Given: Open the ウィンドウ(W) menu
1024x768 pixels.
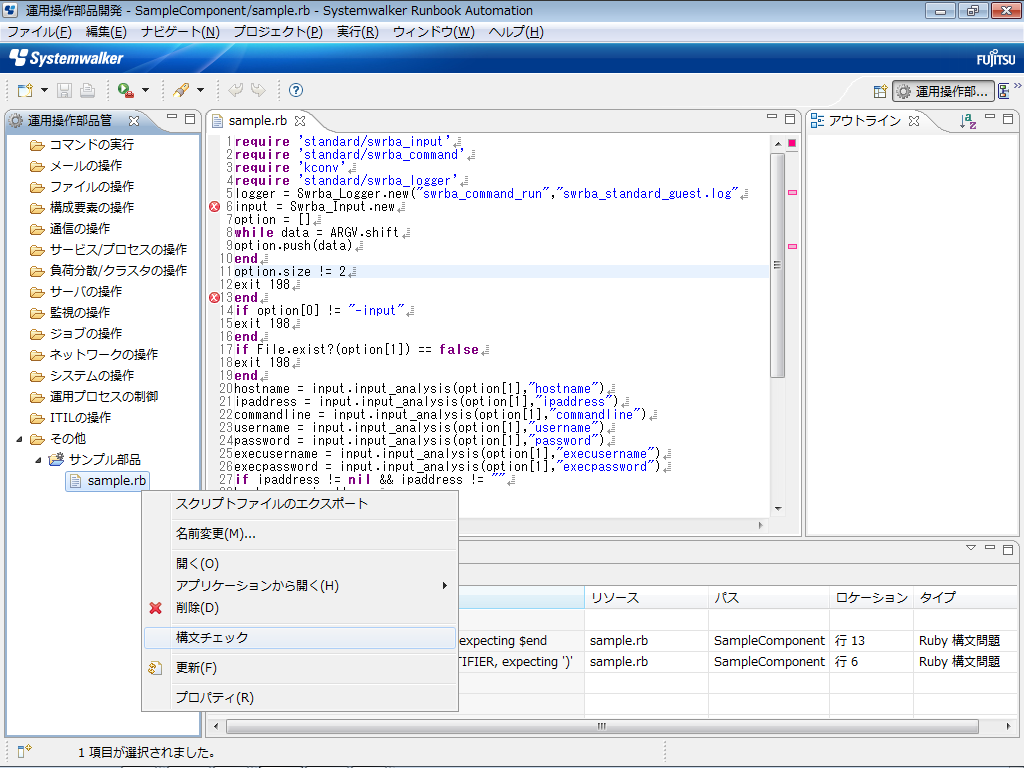Looking at the screenshot, I should point(434,32).
